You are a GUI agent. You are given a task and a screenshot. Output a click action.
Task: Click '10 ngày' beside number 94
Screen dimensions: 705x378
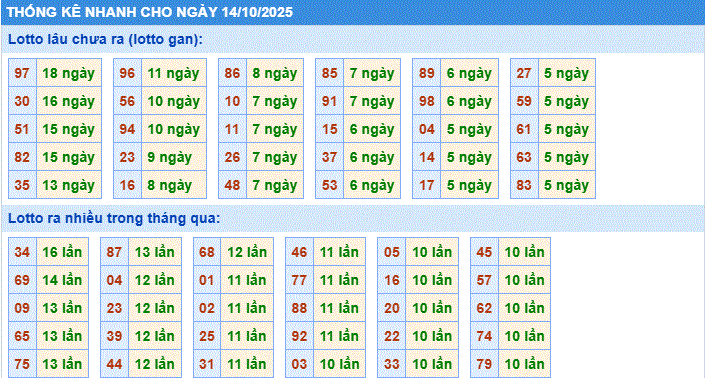174,129
